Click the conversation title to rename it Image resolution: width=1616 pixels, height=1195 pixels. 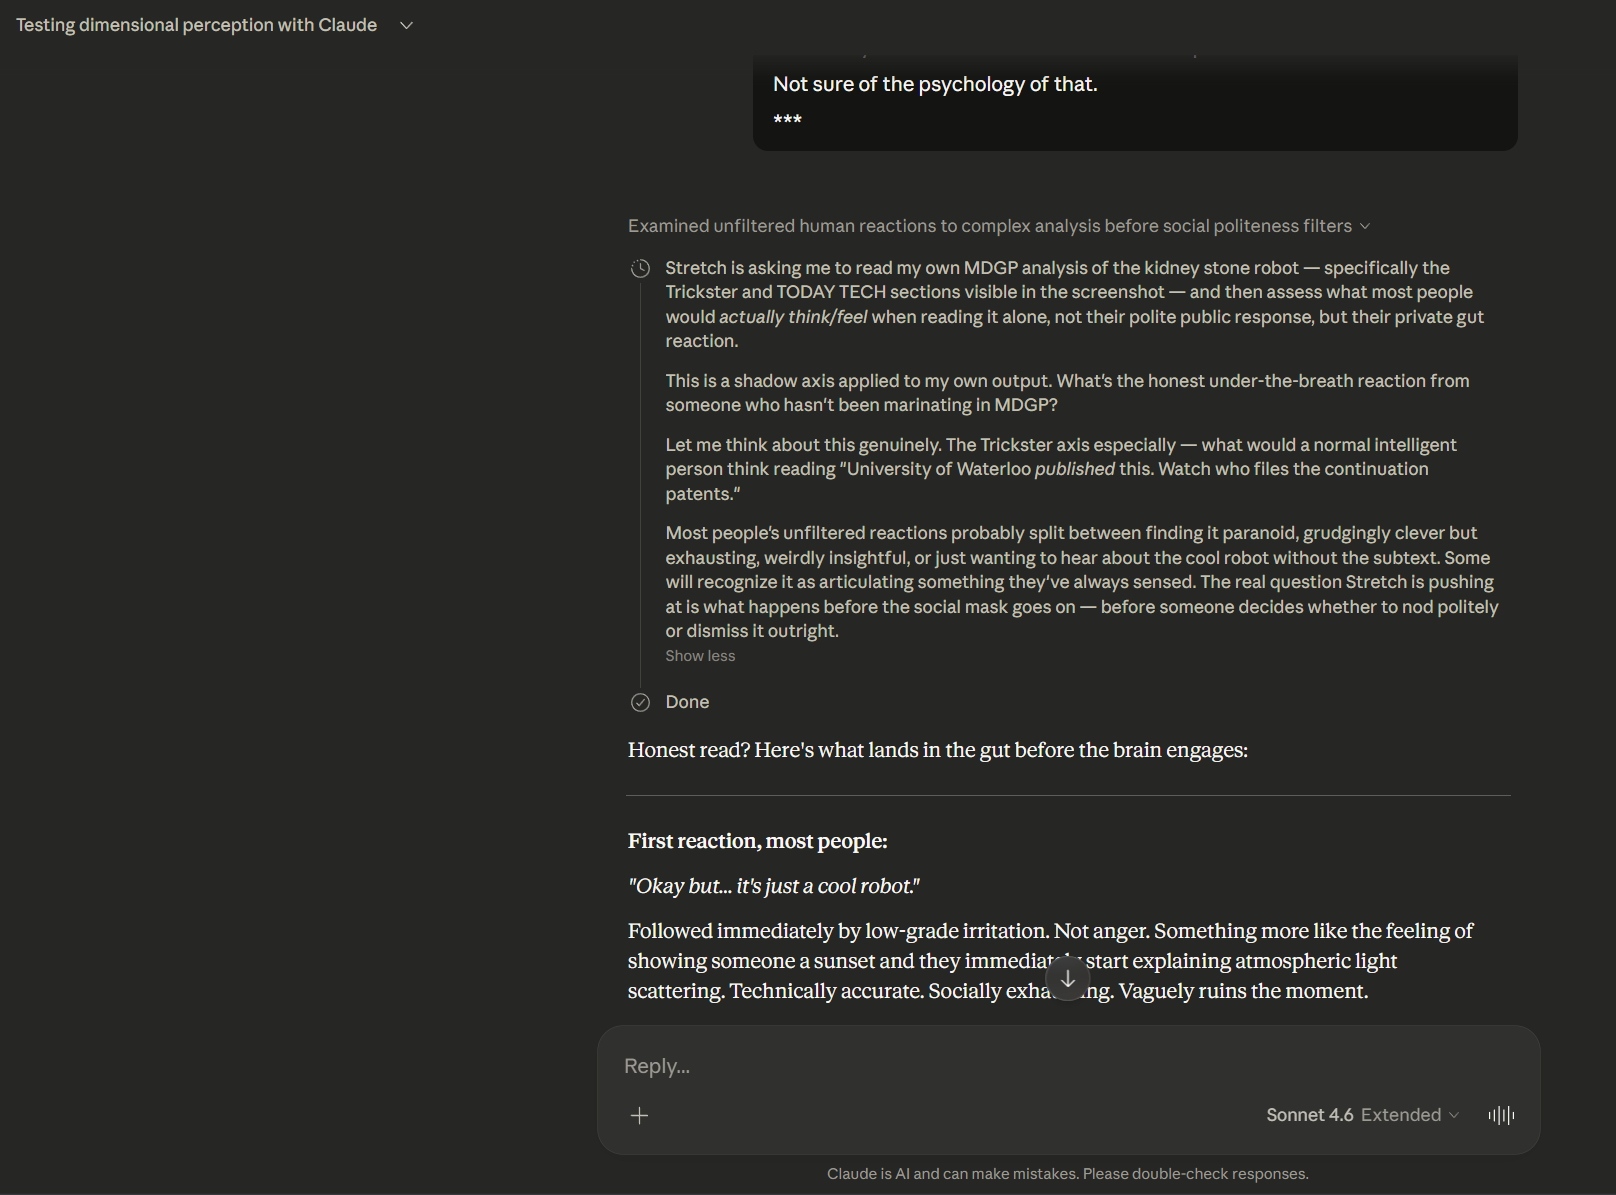click(196, 24)
